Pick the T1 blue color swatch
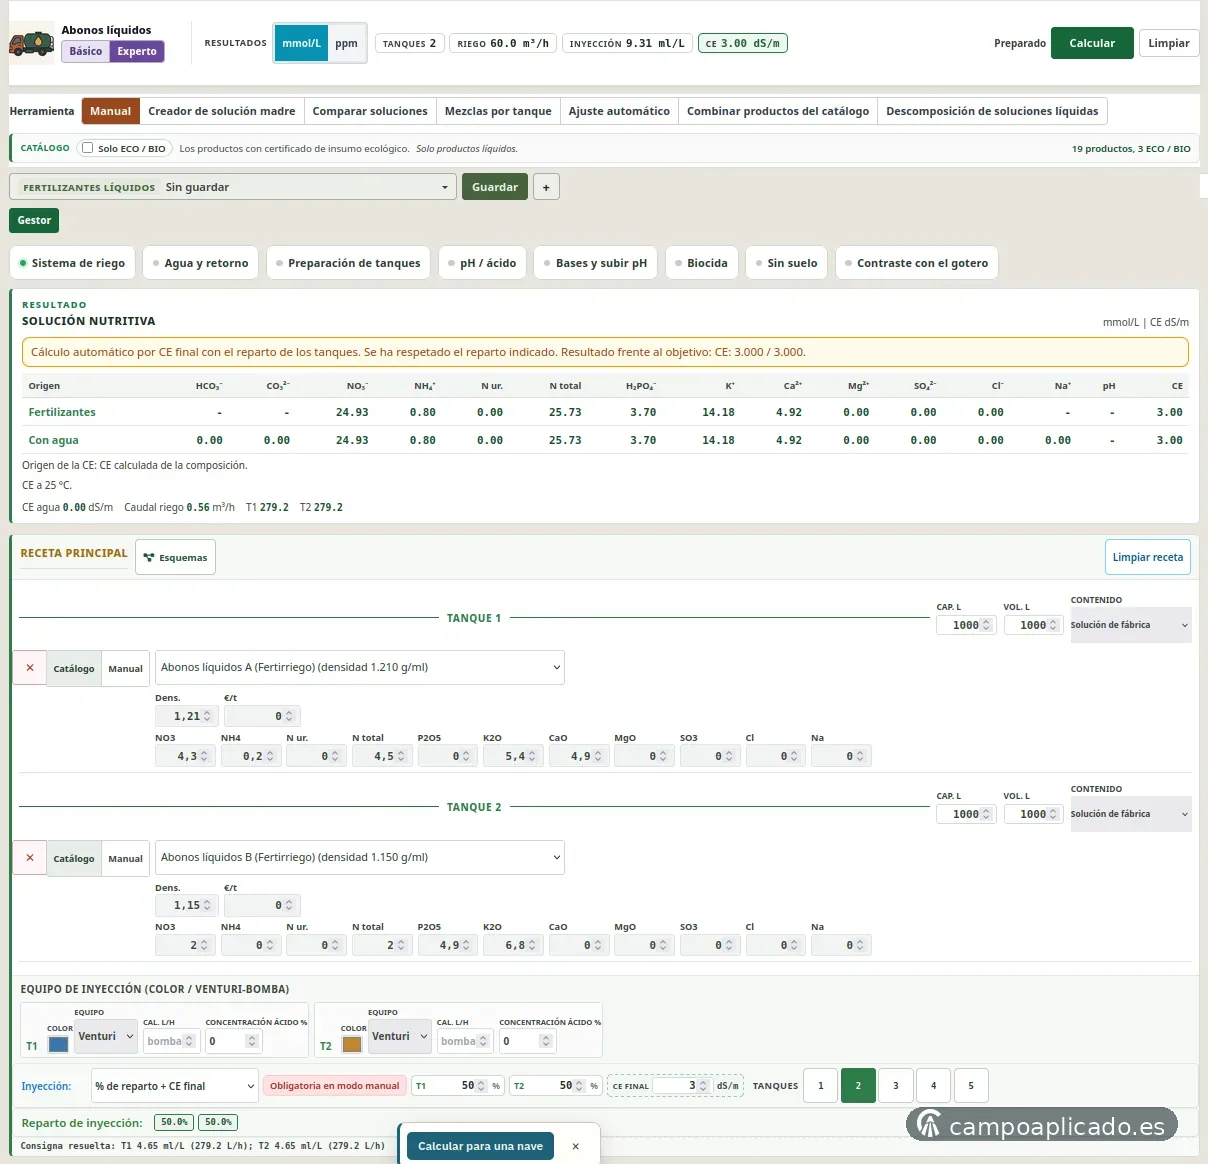Viewport: 1208px width, 1164px height. [59, 1044]
